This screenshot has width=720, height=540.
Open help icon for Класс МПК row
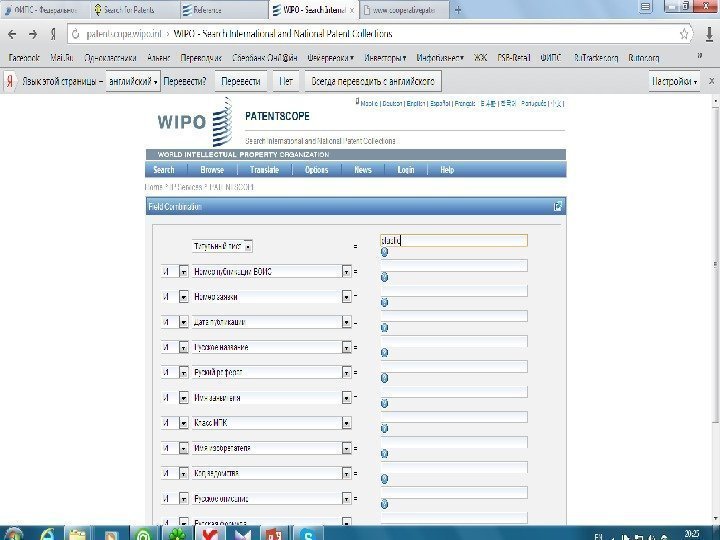click(x=384, y=428)
